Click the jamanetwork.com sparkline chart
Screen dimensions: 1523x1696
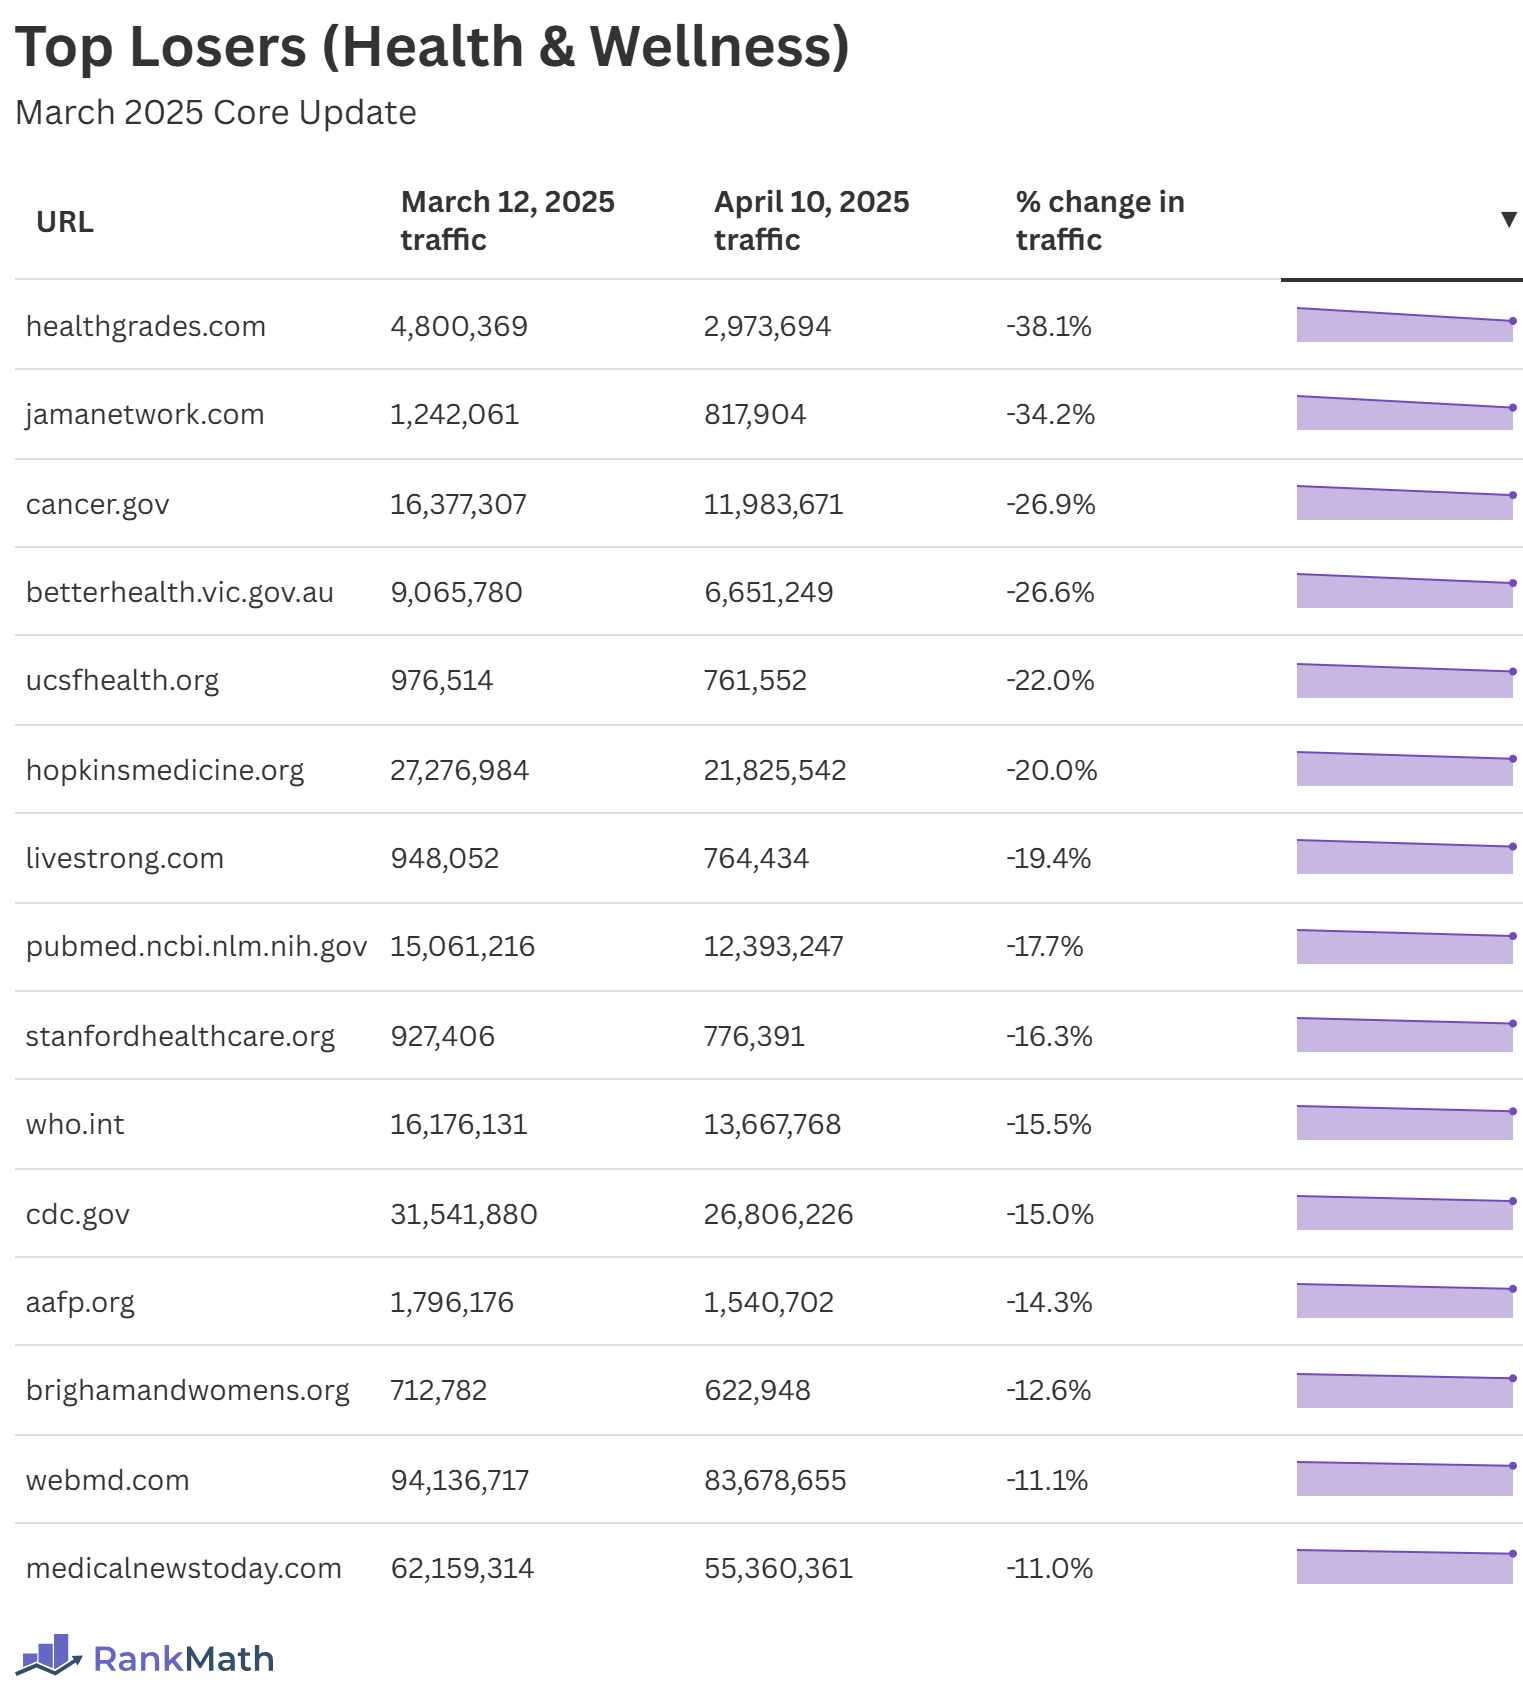click(1406, 412)
